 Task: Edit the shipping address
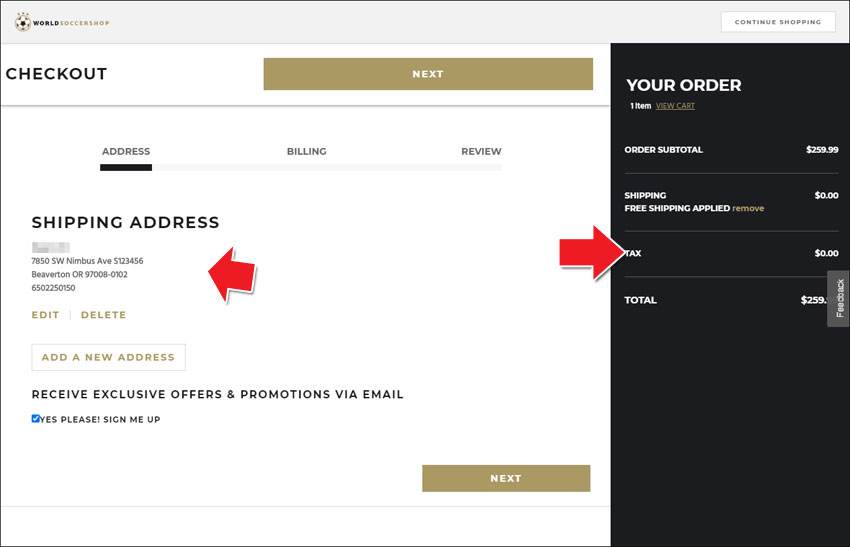pyautogui.click(x=45, y=315)
